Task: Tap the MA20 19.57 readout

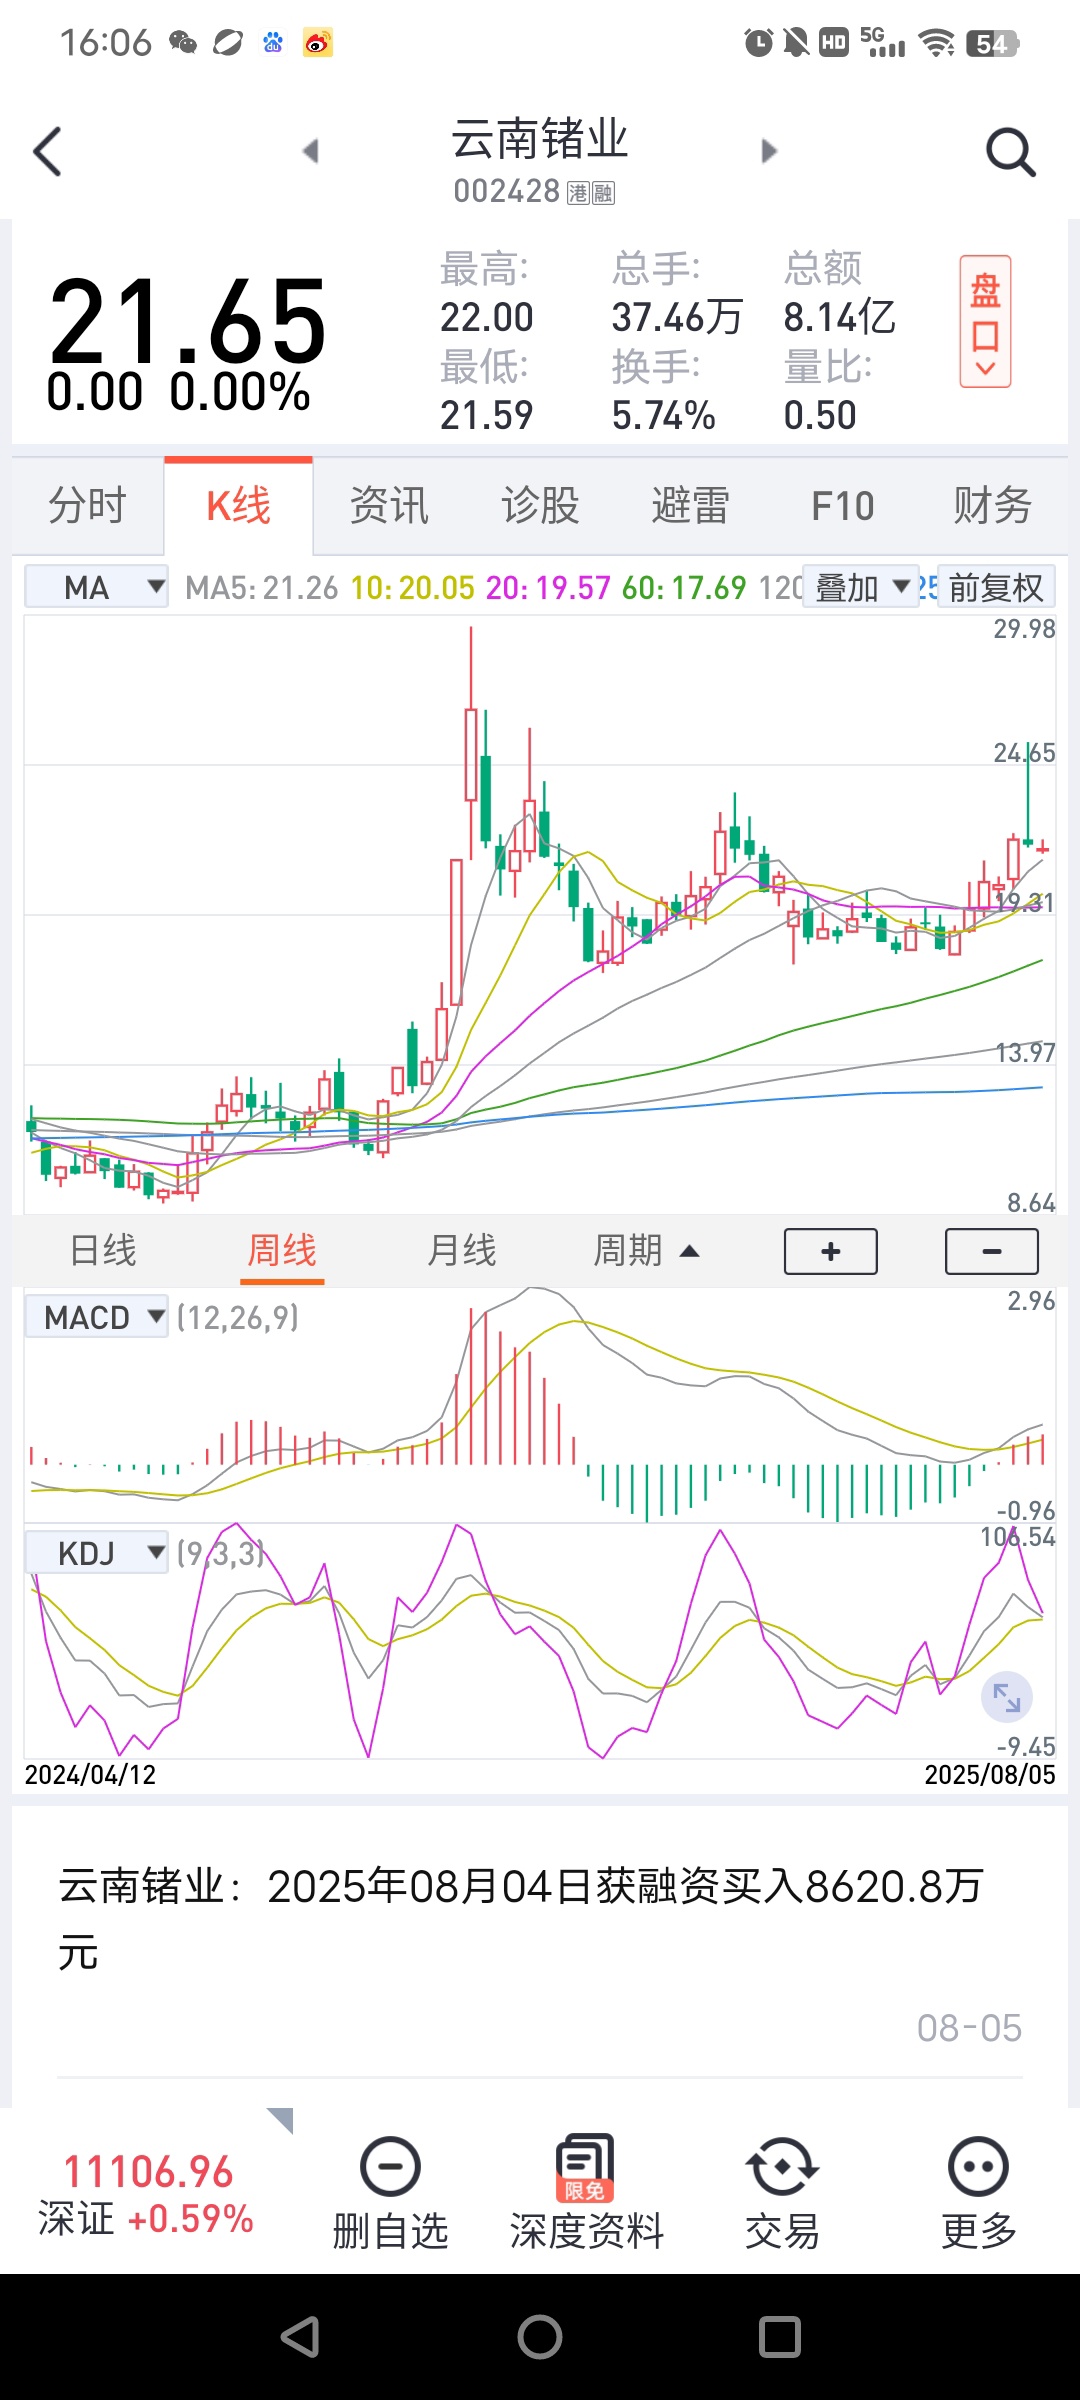Action: click(x=548, y=588)
